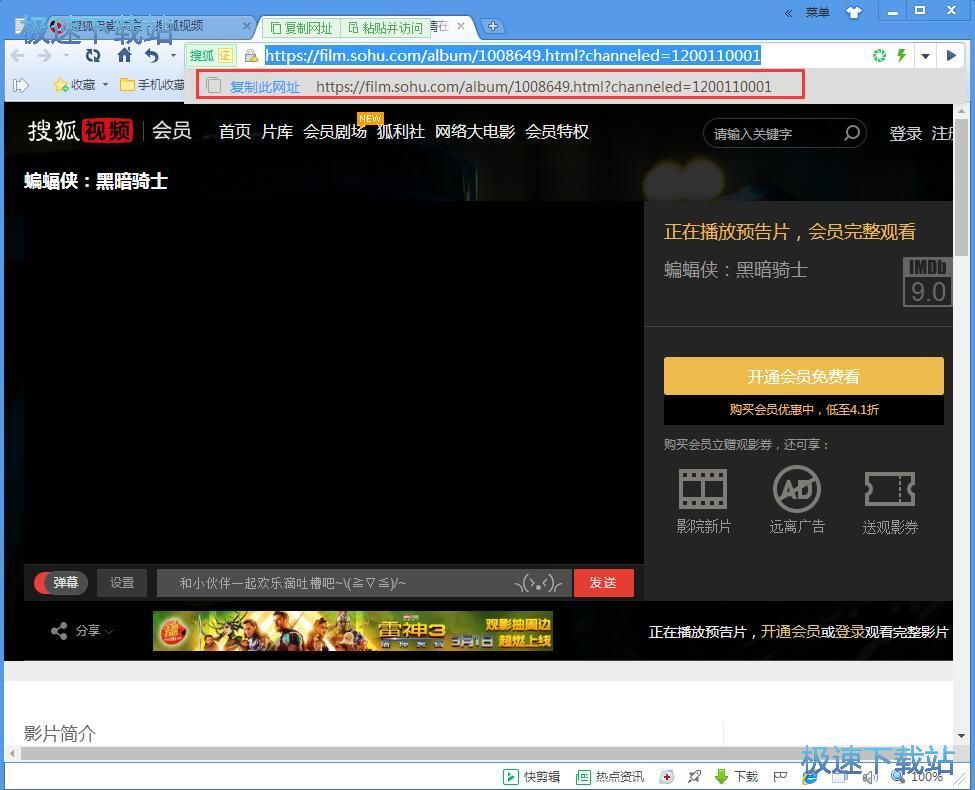Click the go arrow beside address bar

[951, 56]
